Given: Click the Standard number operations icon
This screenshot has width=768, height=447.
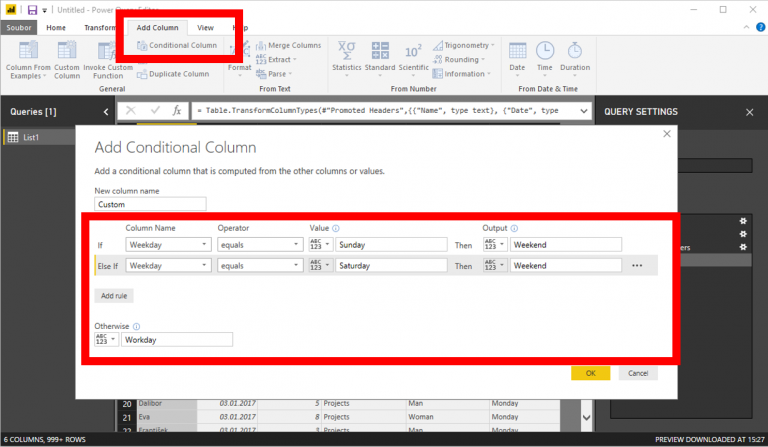Looking at the screenshot, I should tap(380, 50).
